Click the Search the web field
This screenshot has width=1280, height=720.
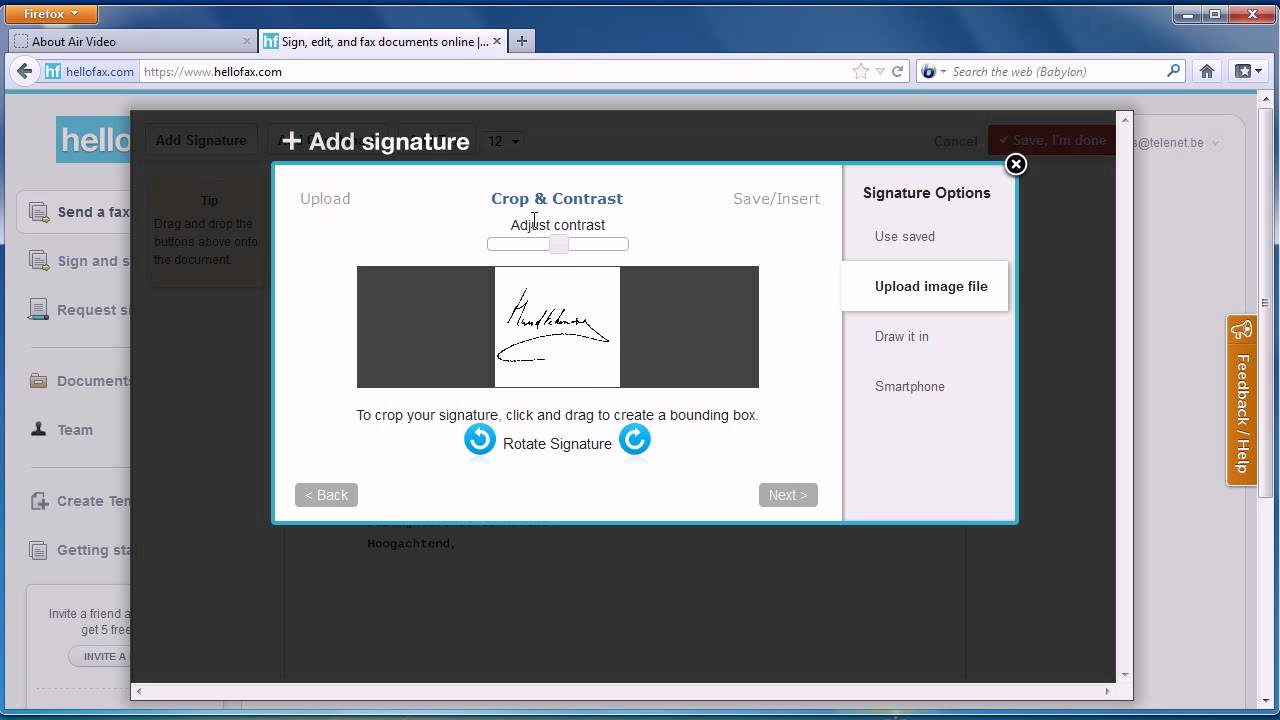pos(1055,71)
